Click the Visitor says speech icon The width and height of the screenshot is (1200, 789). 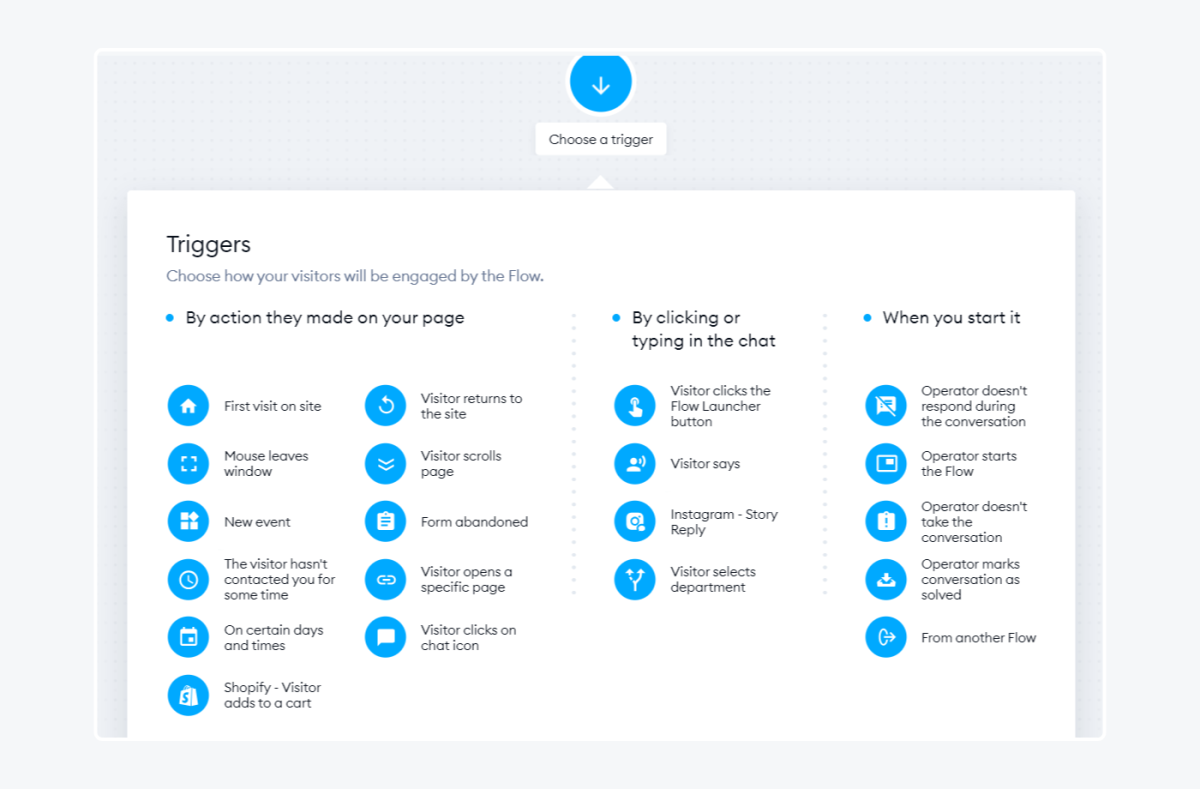click(x=635, y=463)
